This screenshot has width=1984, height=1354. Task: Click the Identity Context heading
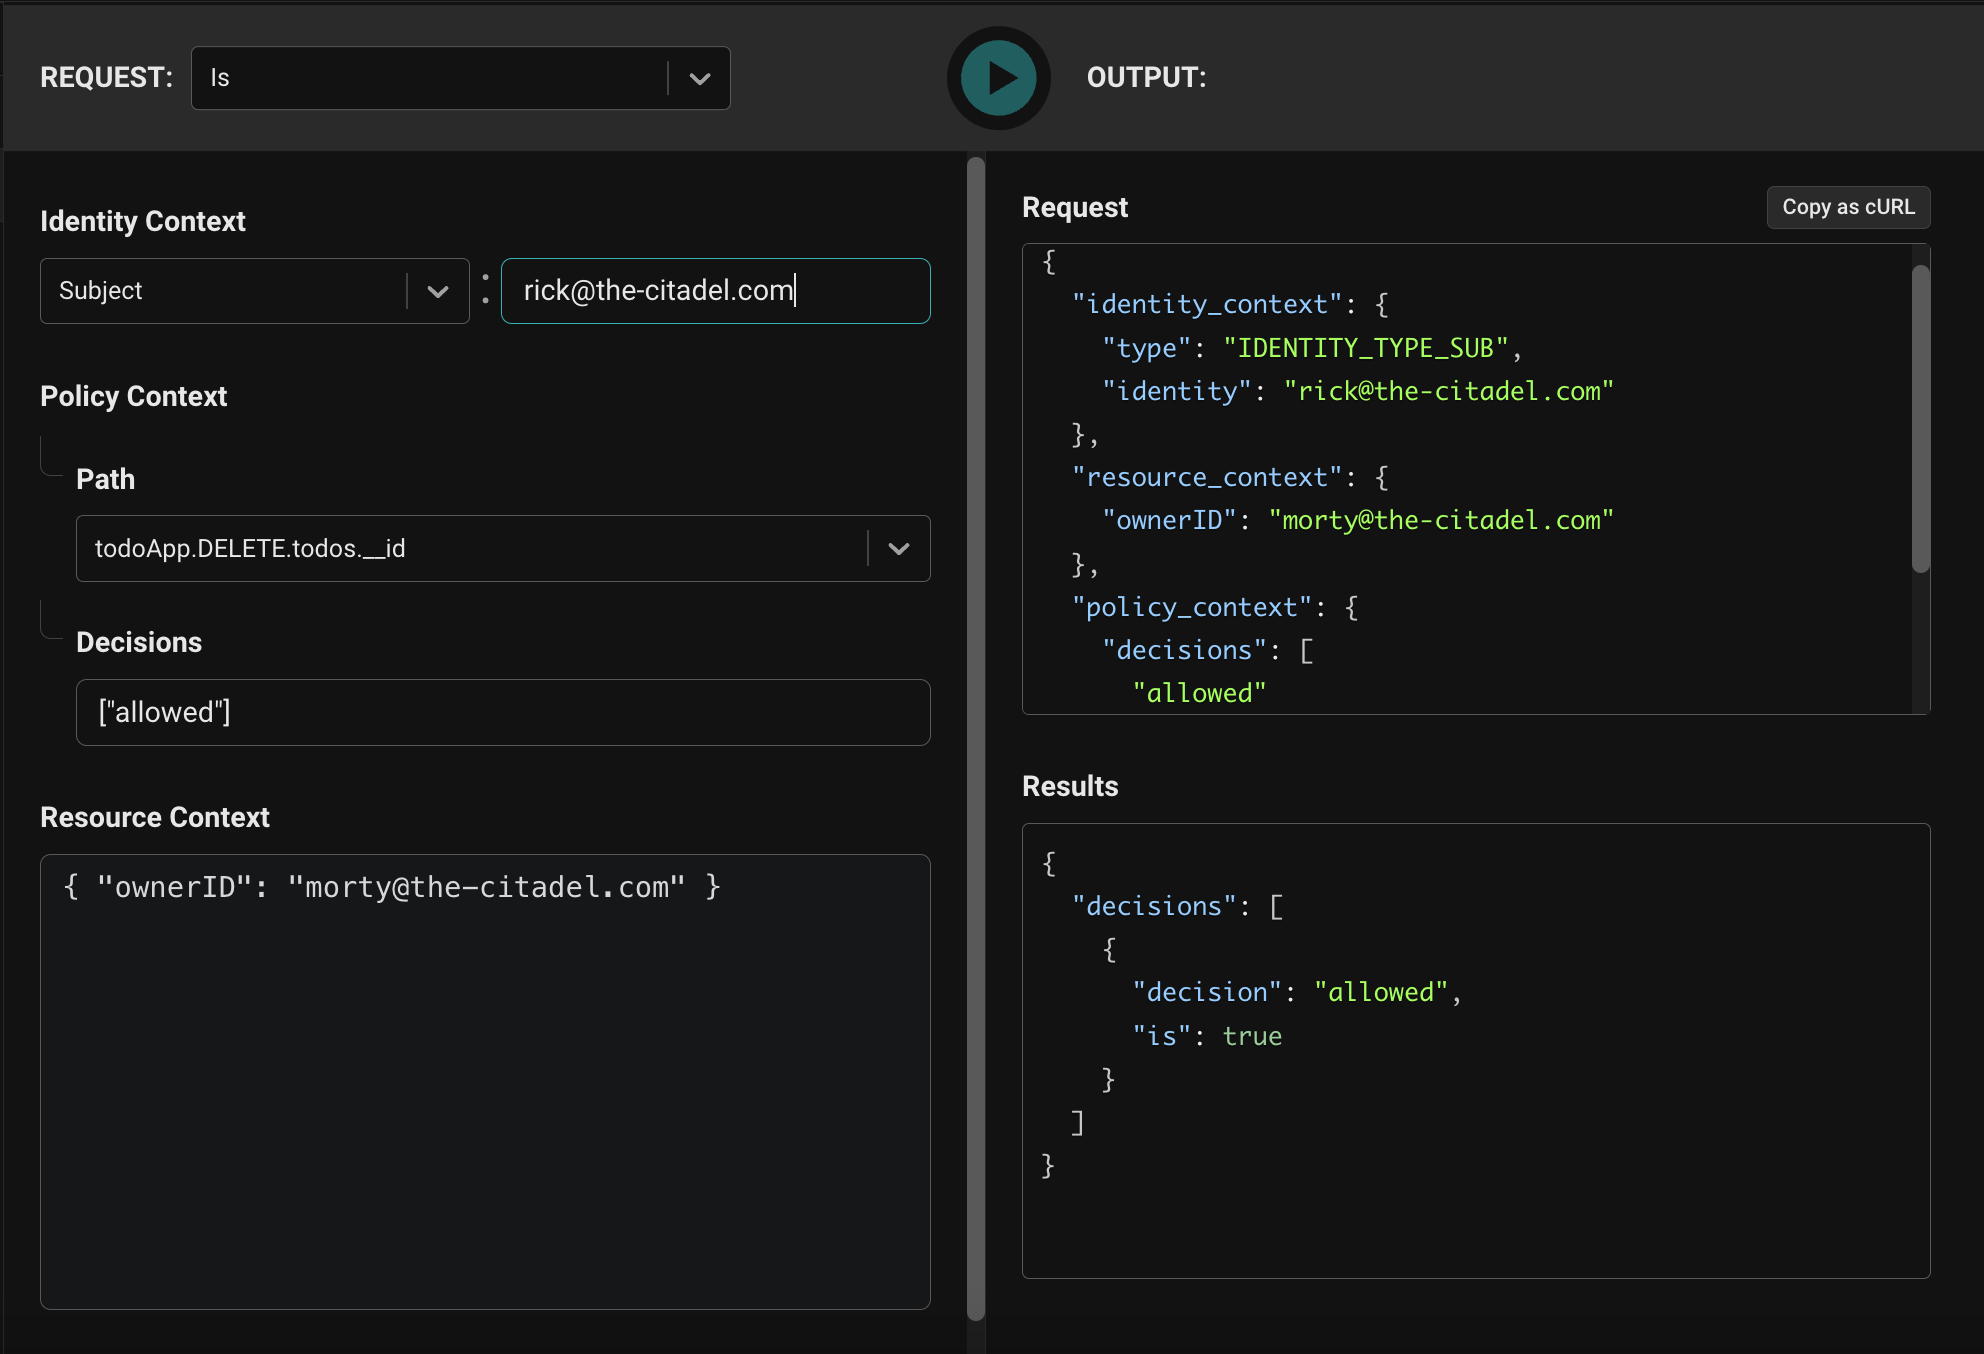[x=142, y=221]
